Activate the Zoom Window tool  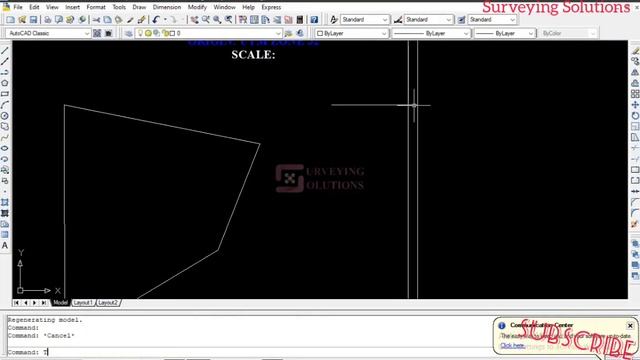(217, 20)
